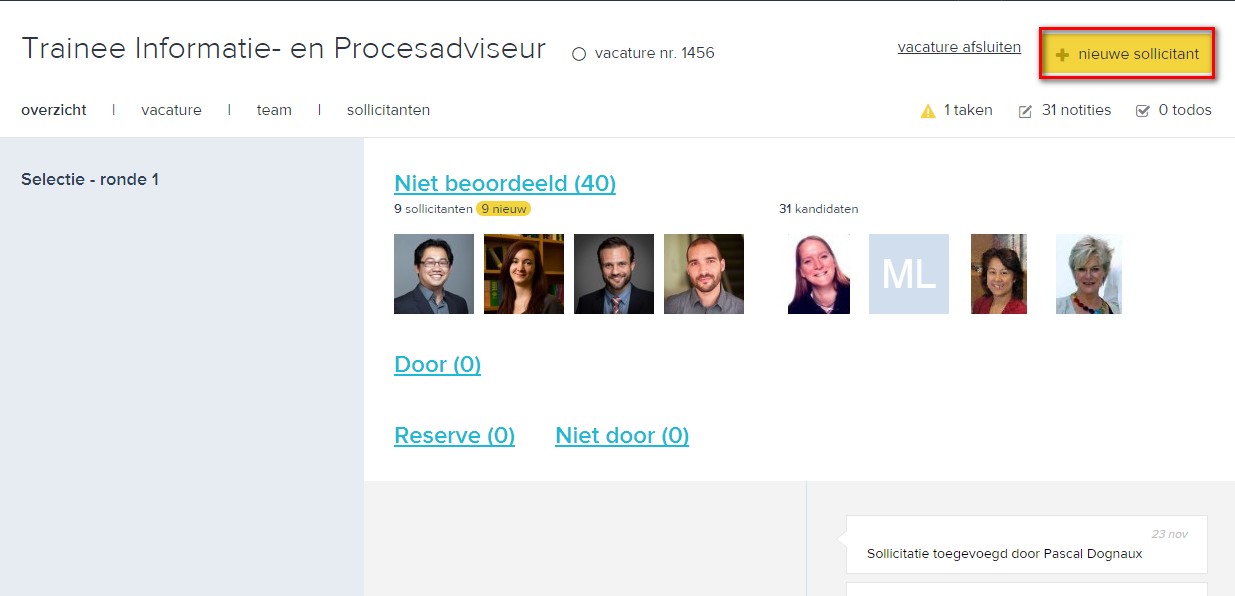Open the notities pencil icon
The height and width of the screenshot is (596, 1235).
coord(1025,111)
